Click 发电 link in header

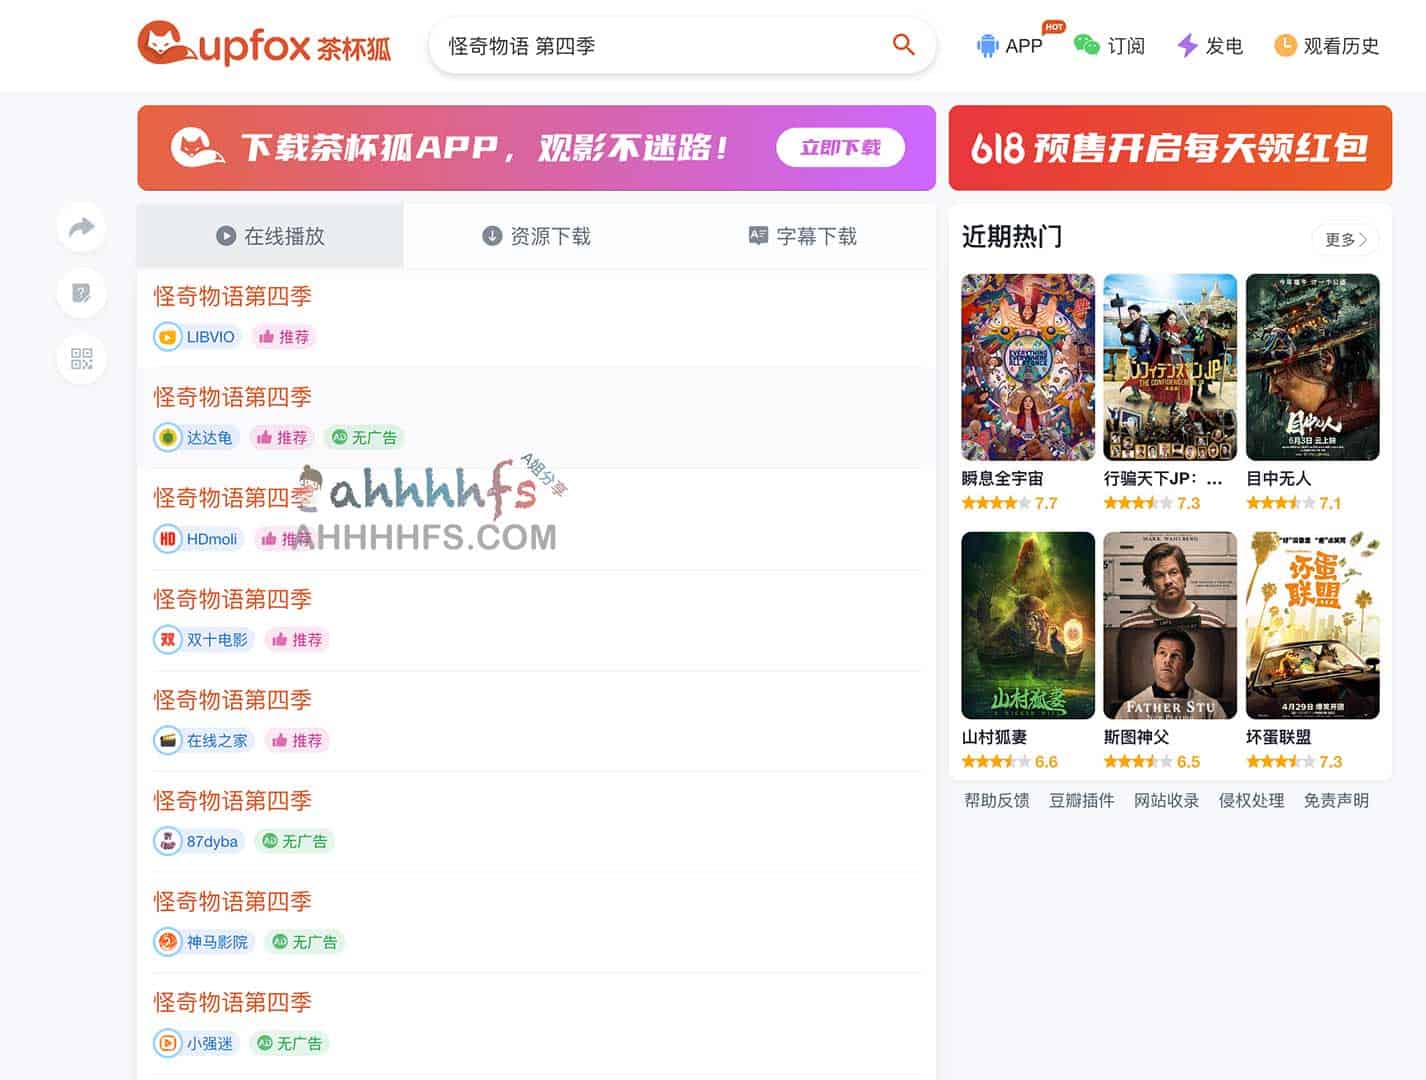1210,46
